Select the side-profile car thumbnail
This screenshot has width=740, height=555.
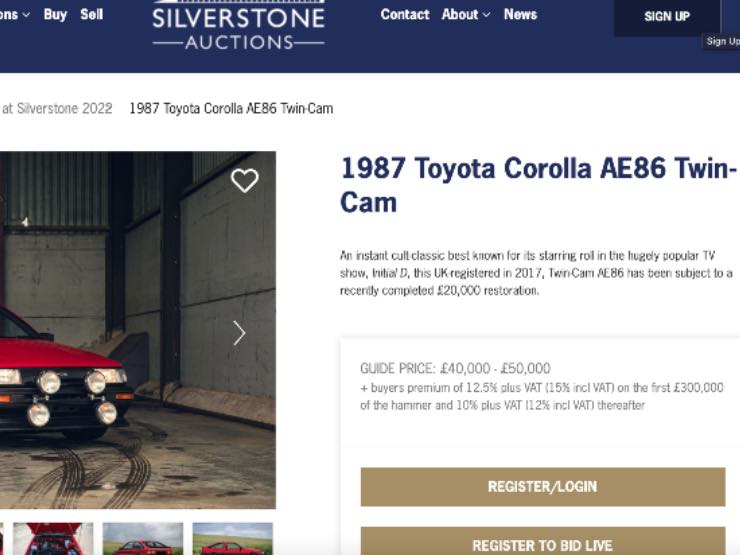(x=232, y=539)
